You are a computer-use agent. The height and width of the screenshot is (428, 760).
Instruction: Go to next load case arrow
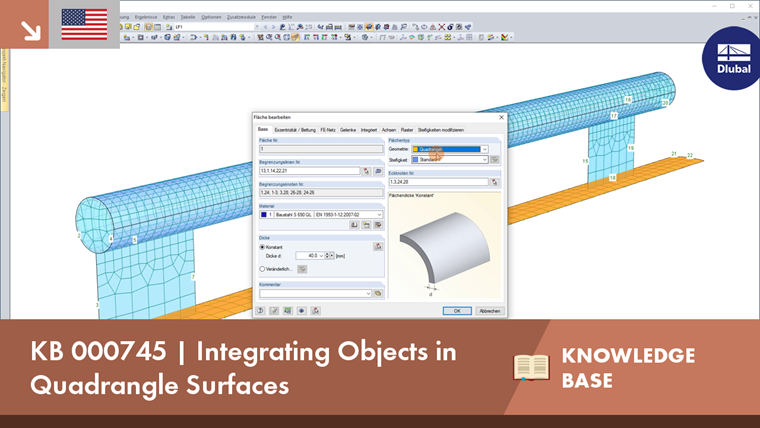[x=273, y=27]
